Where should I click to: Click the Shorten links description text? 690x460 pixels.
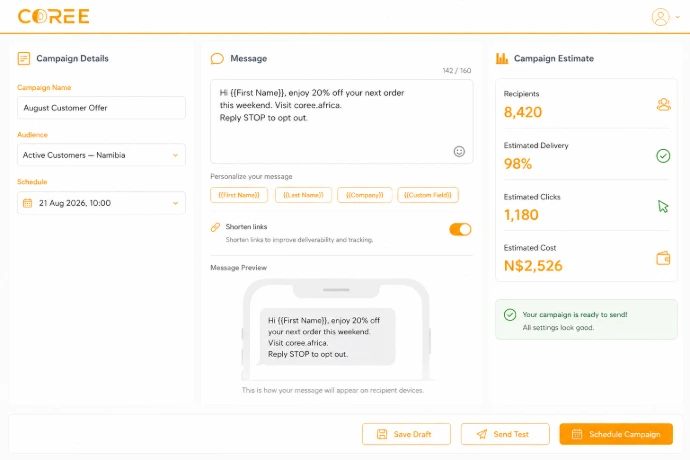(299, 240)
